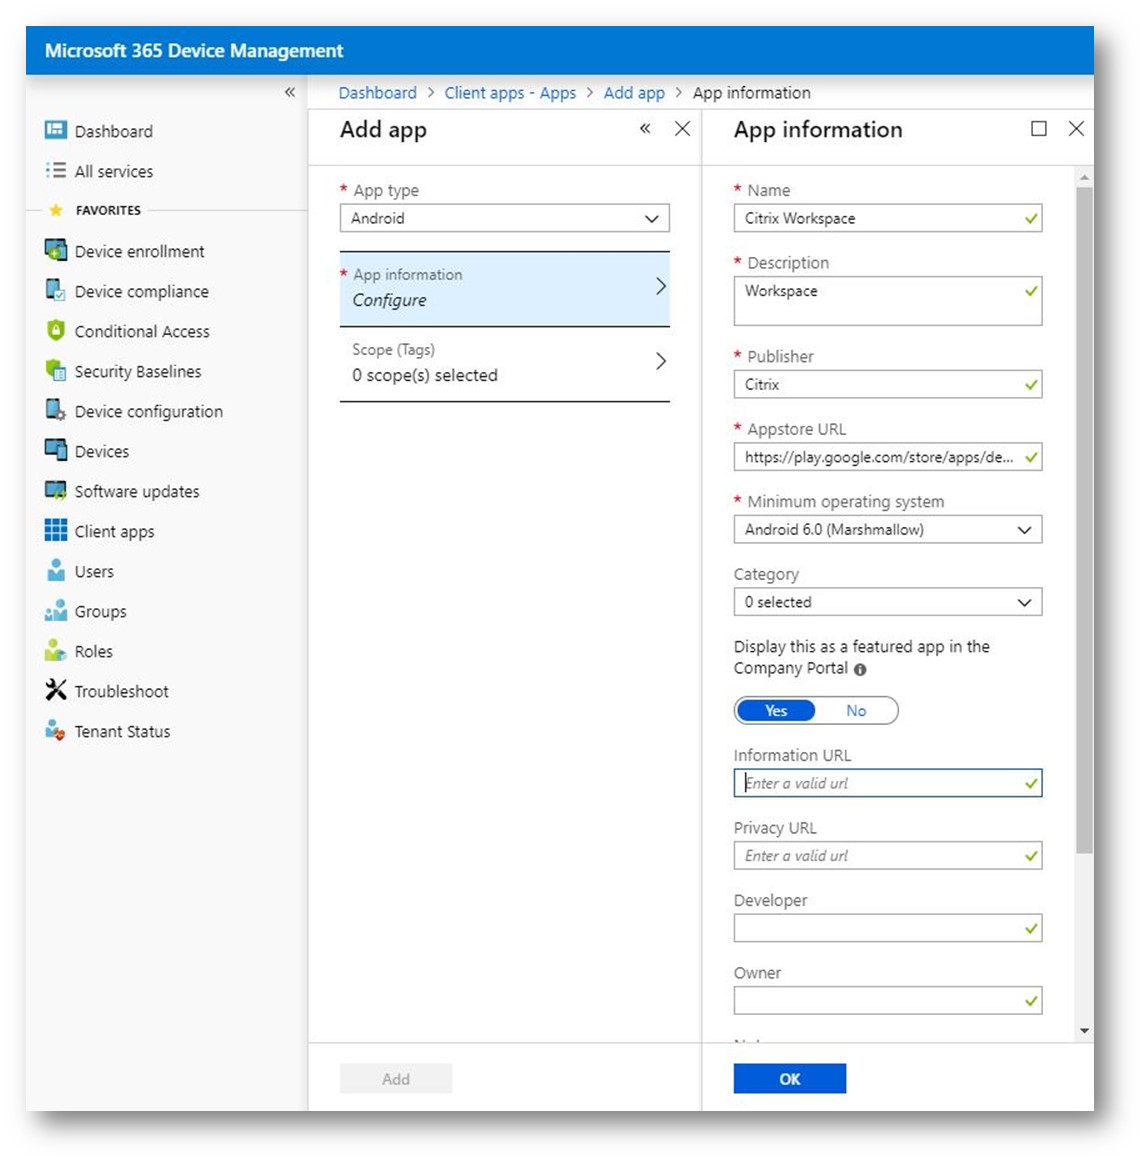This screenshot has width=1146, height=1163.
Task: Open the Category dropdown
Action: click(887, 602)
